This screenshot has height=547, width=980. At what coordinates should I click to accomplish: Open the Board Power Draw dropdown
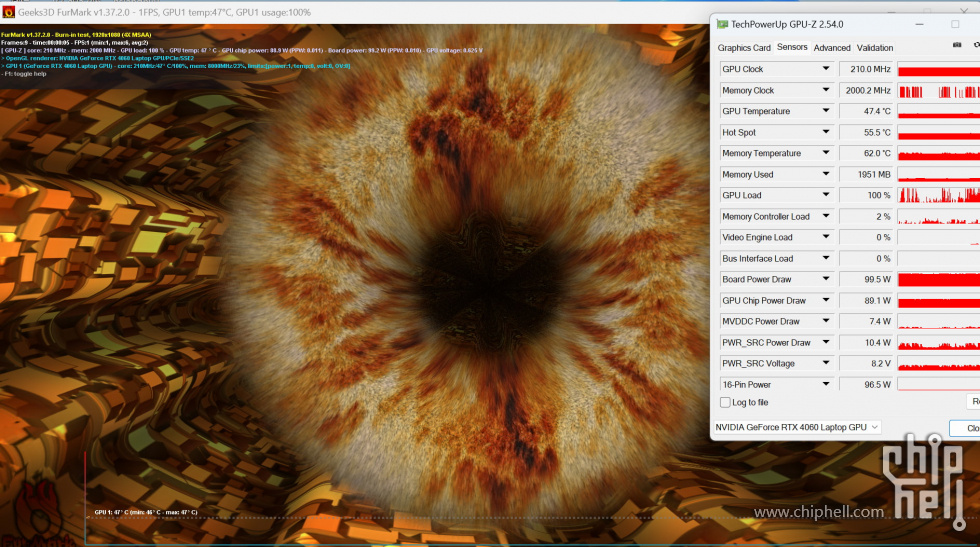pyautogui.click(x=826, y=279)
